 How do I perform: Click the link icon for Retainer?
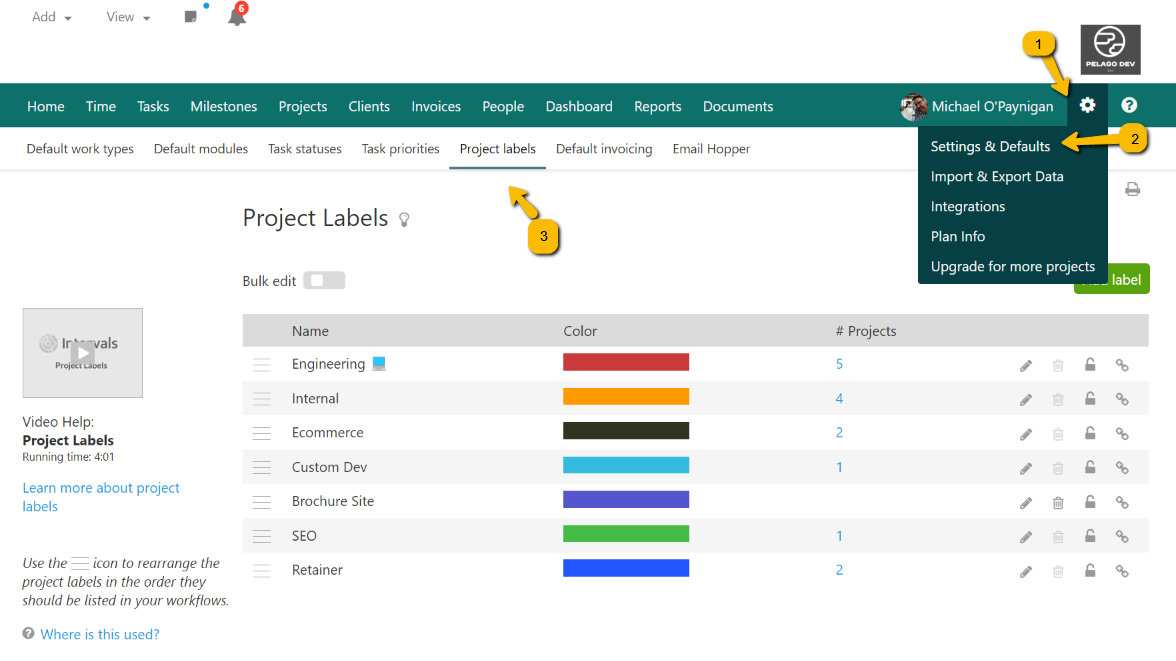[x=1122, y=571]
